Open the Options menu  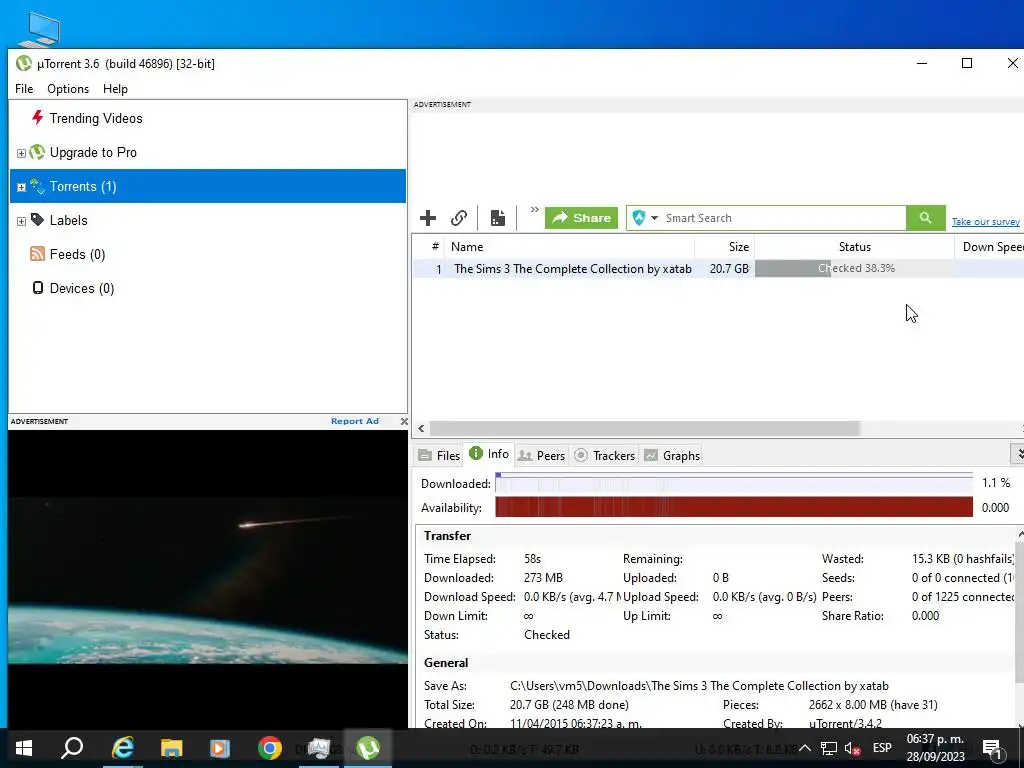coord(68,89)
